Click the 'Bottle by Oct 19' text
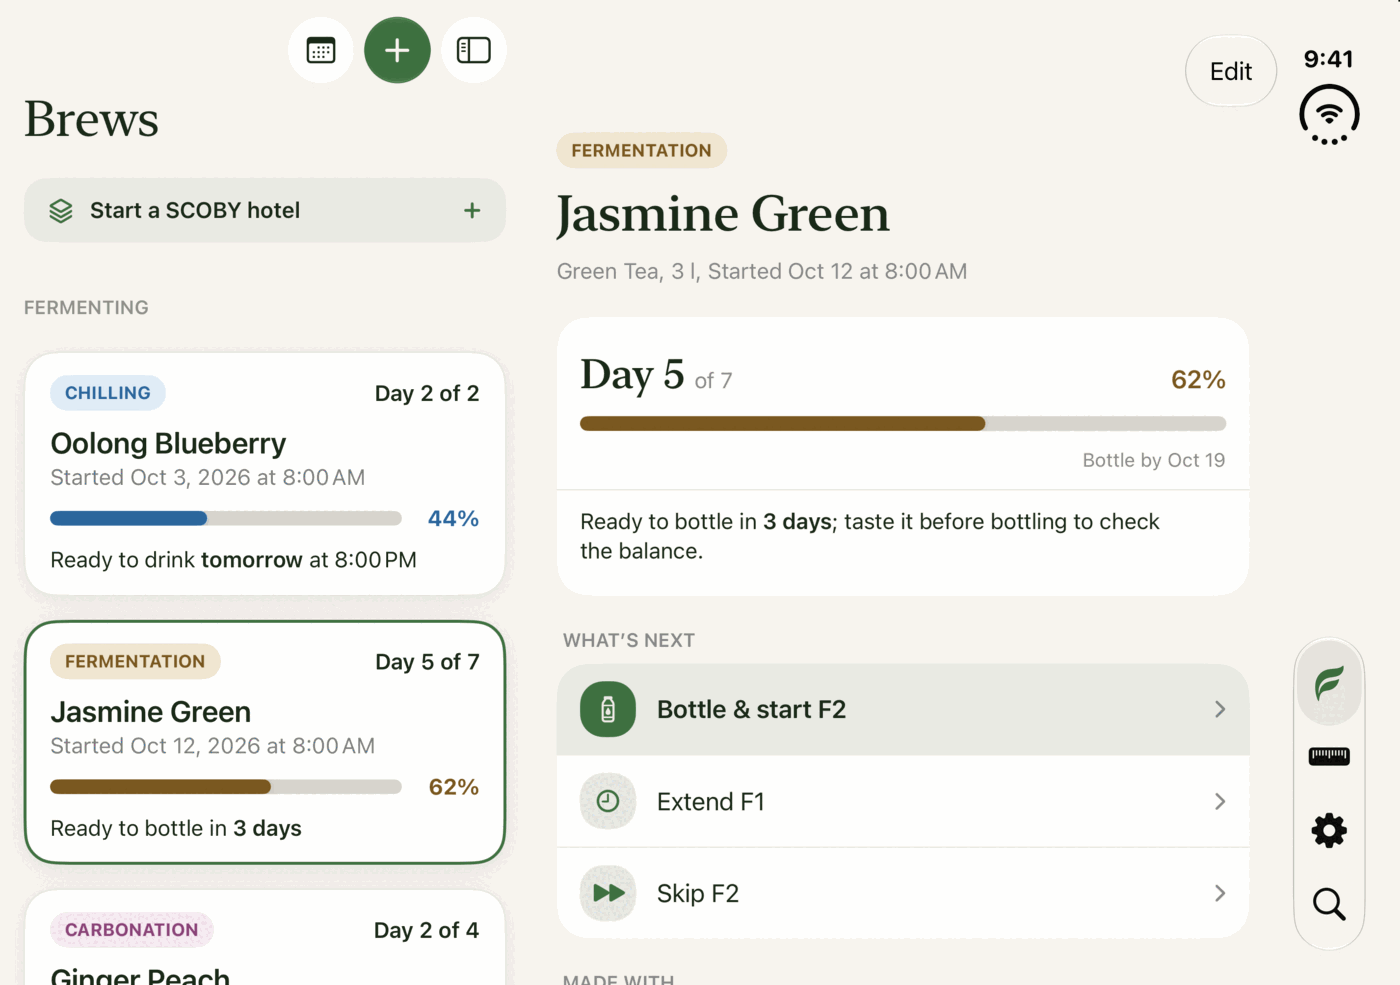 [x=1153, y=460]
